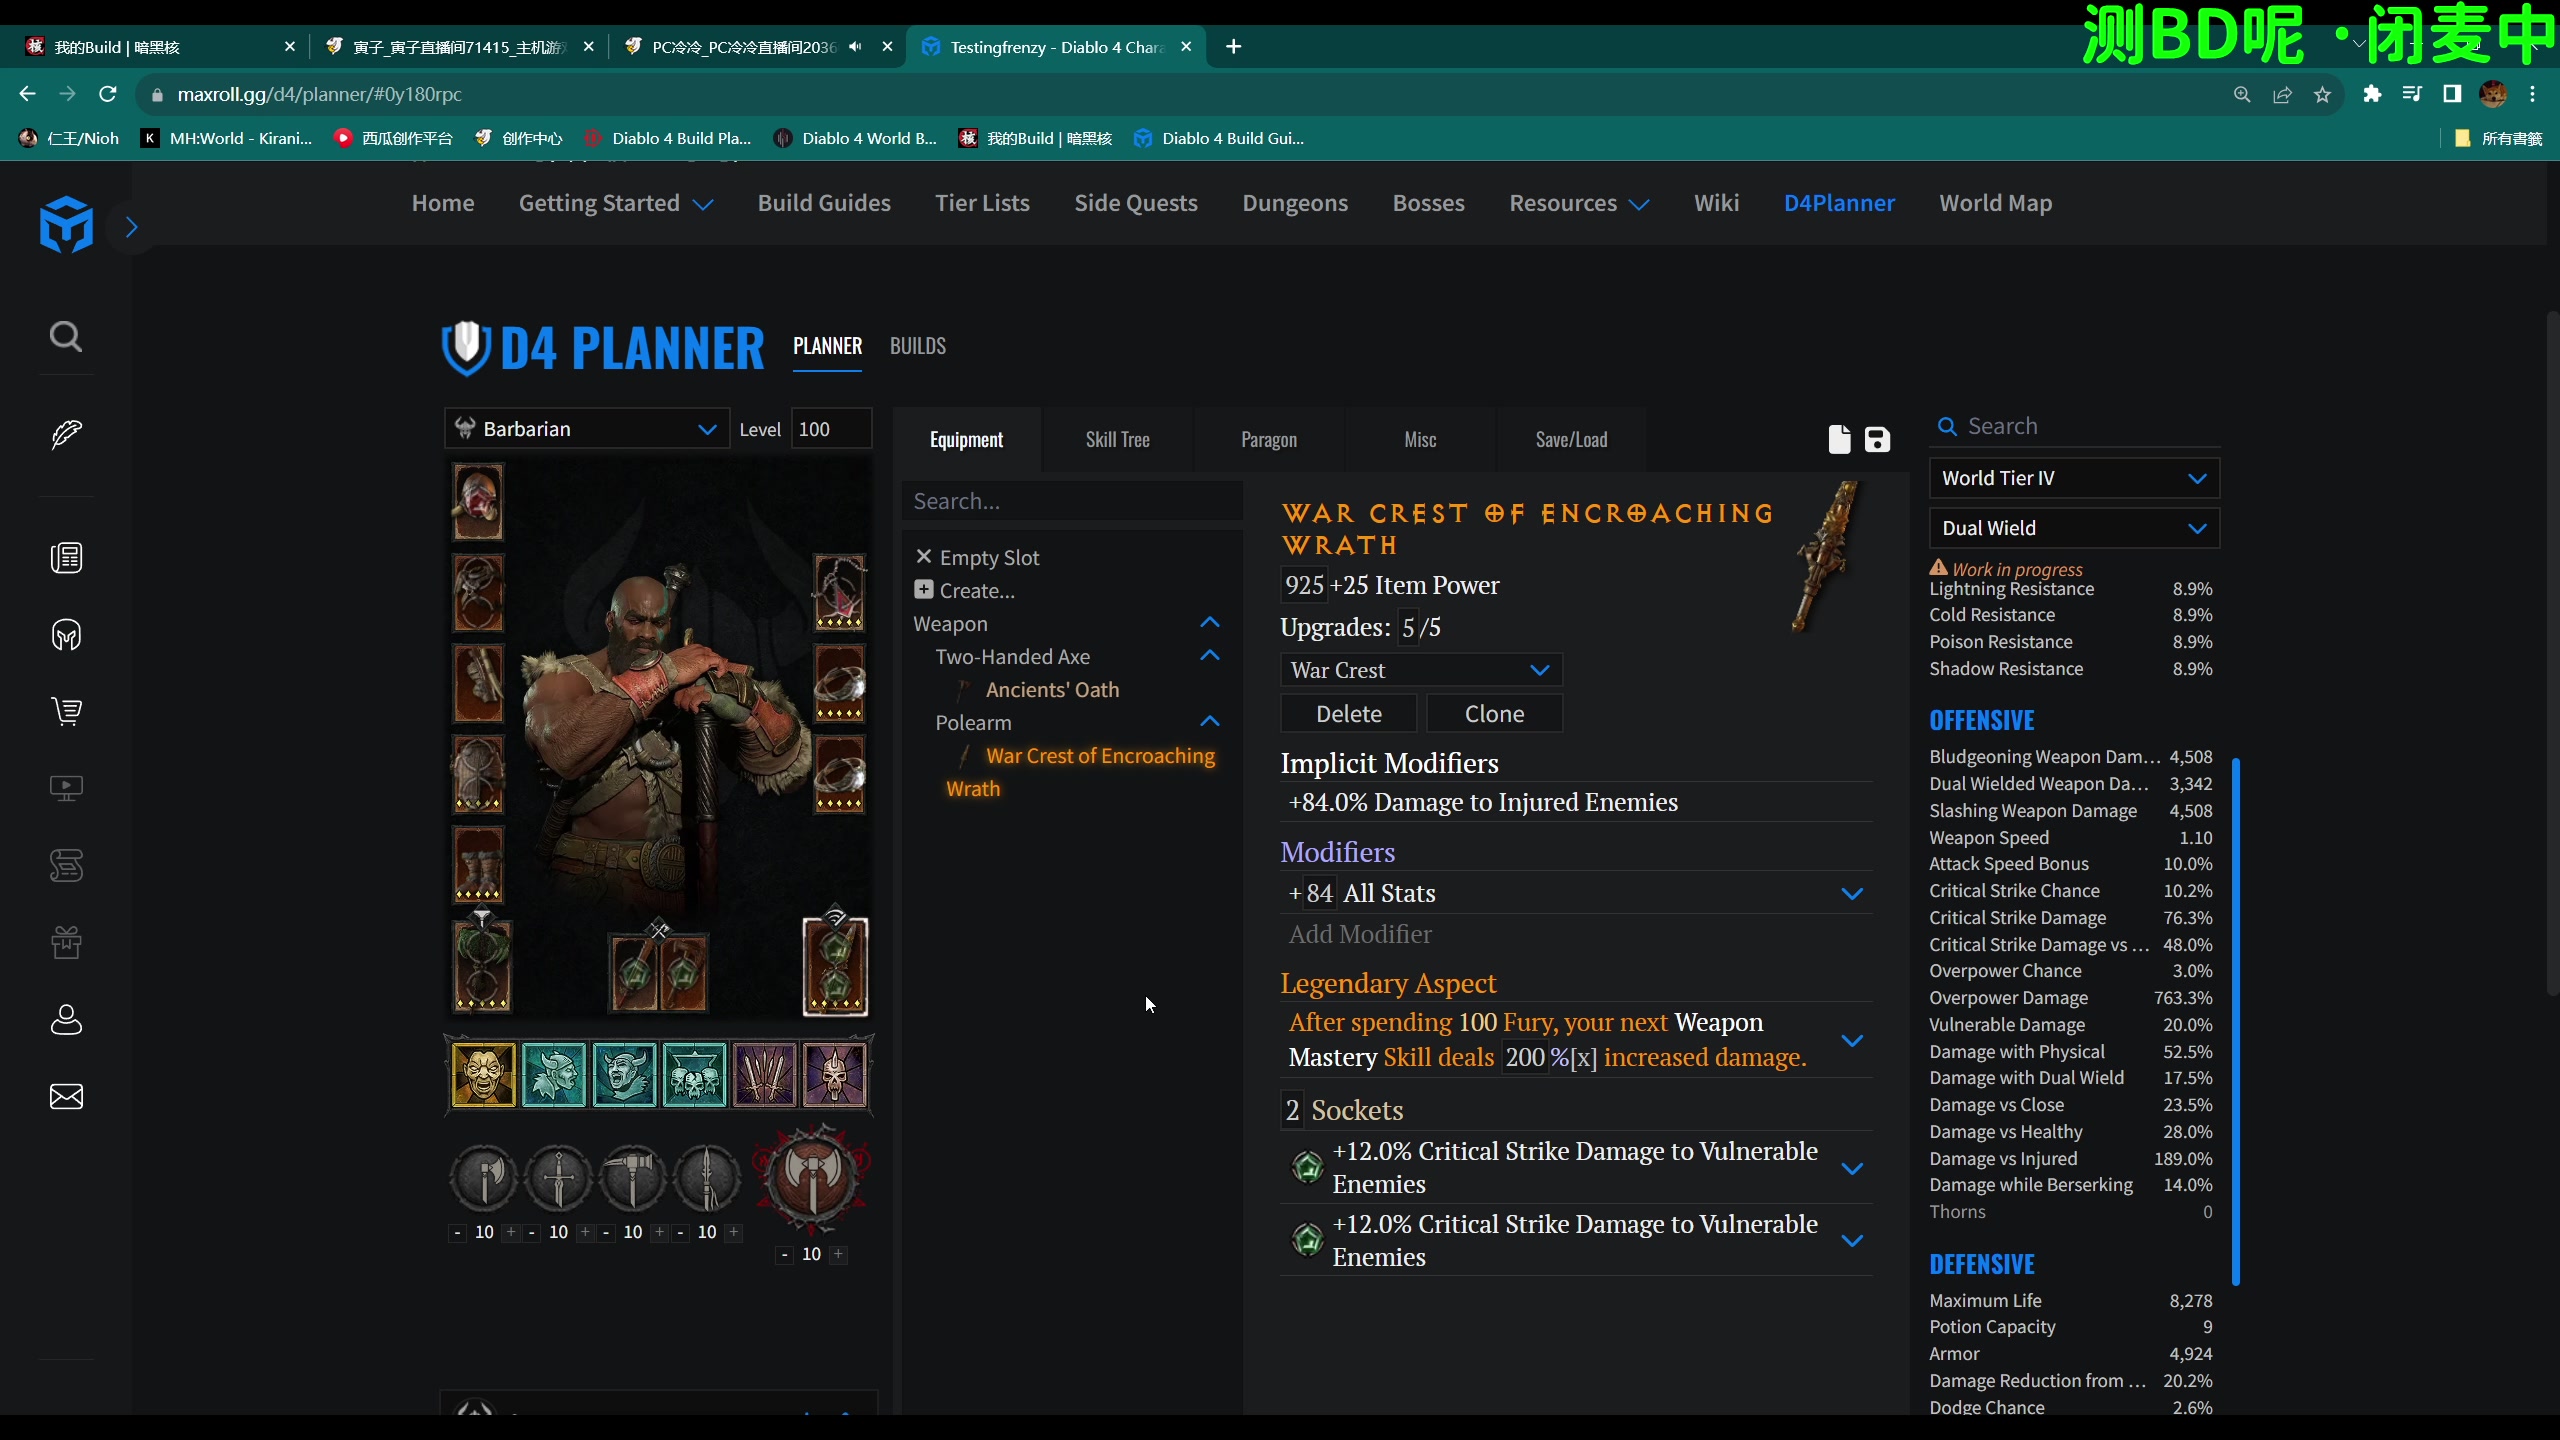Collapse the Two-Handed Axe tree group

[1209, 656]
